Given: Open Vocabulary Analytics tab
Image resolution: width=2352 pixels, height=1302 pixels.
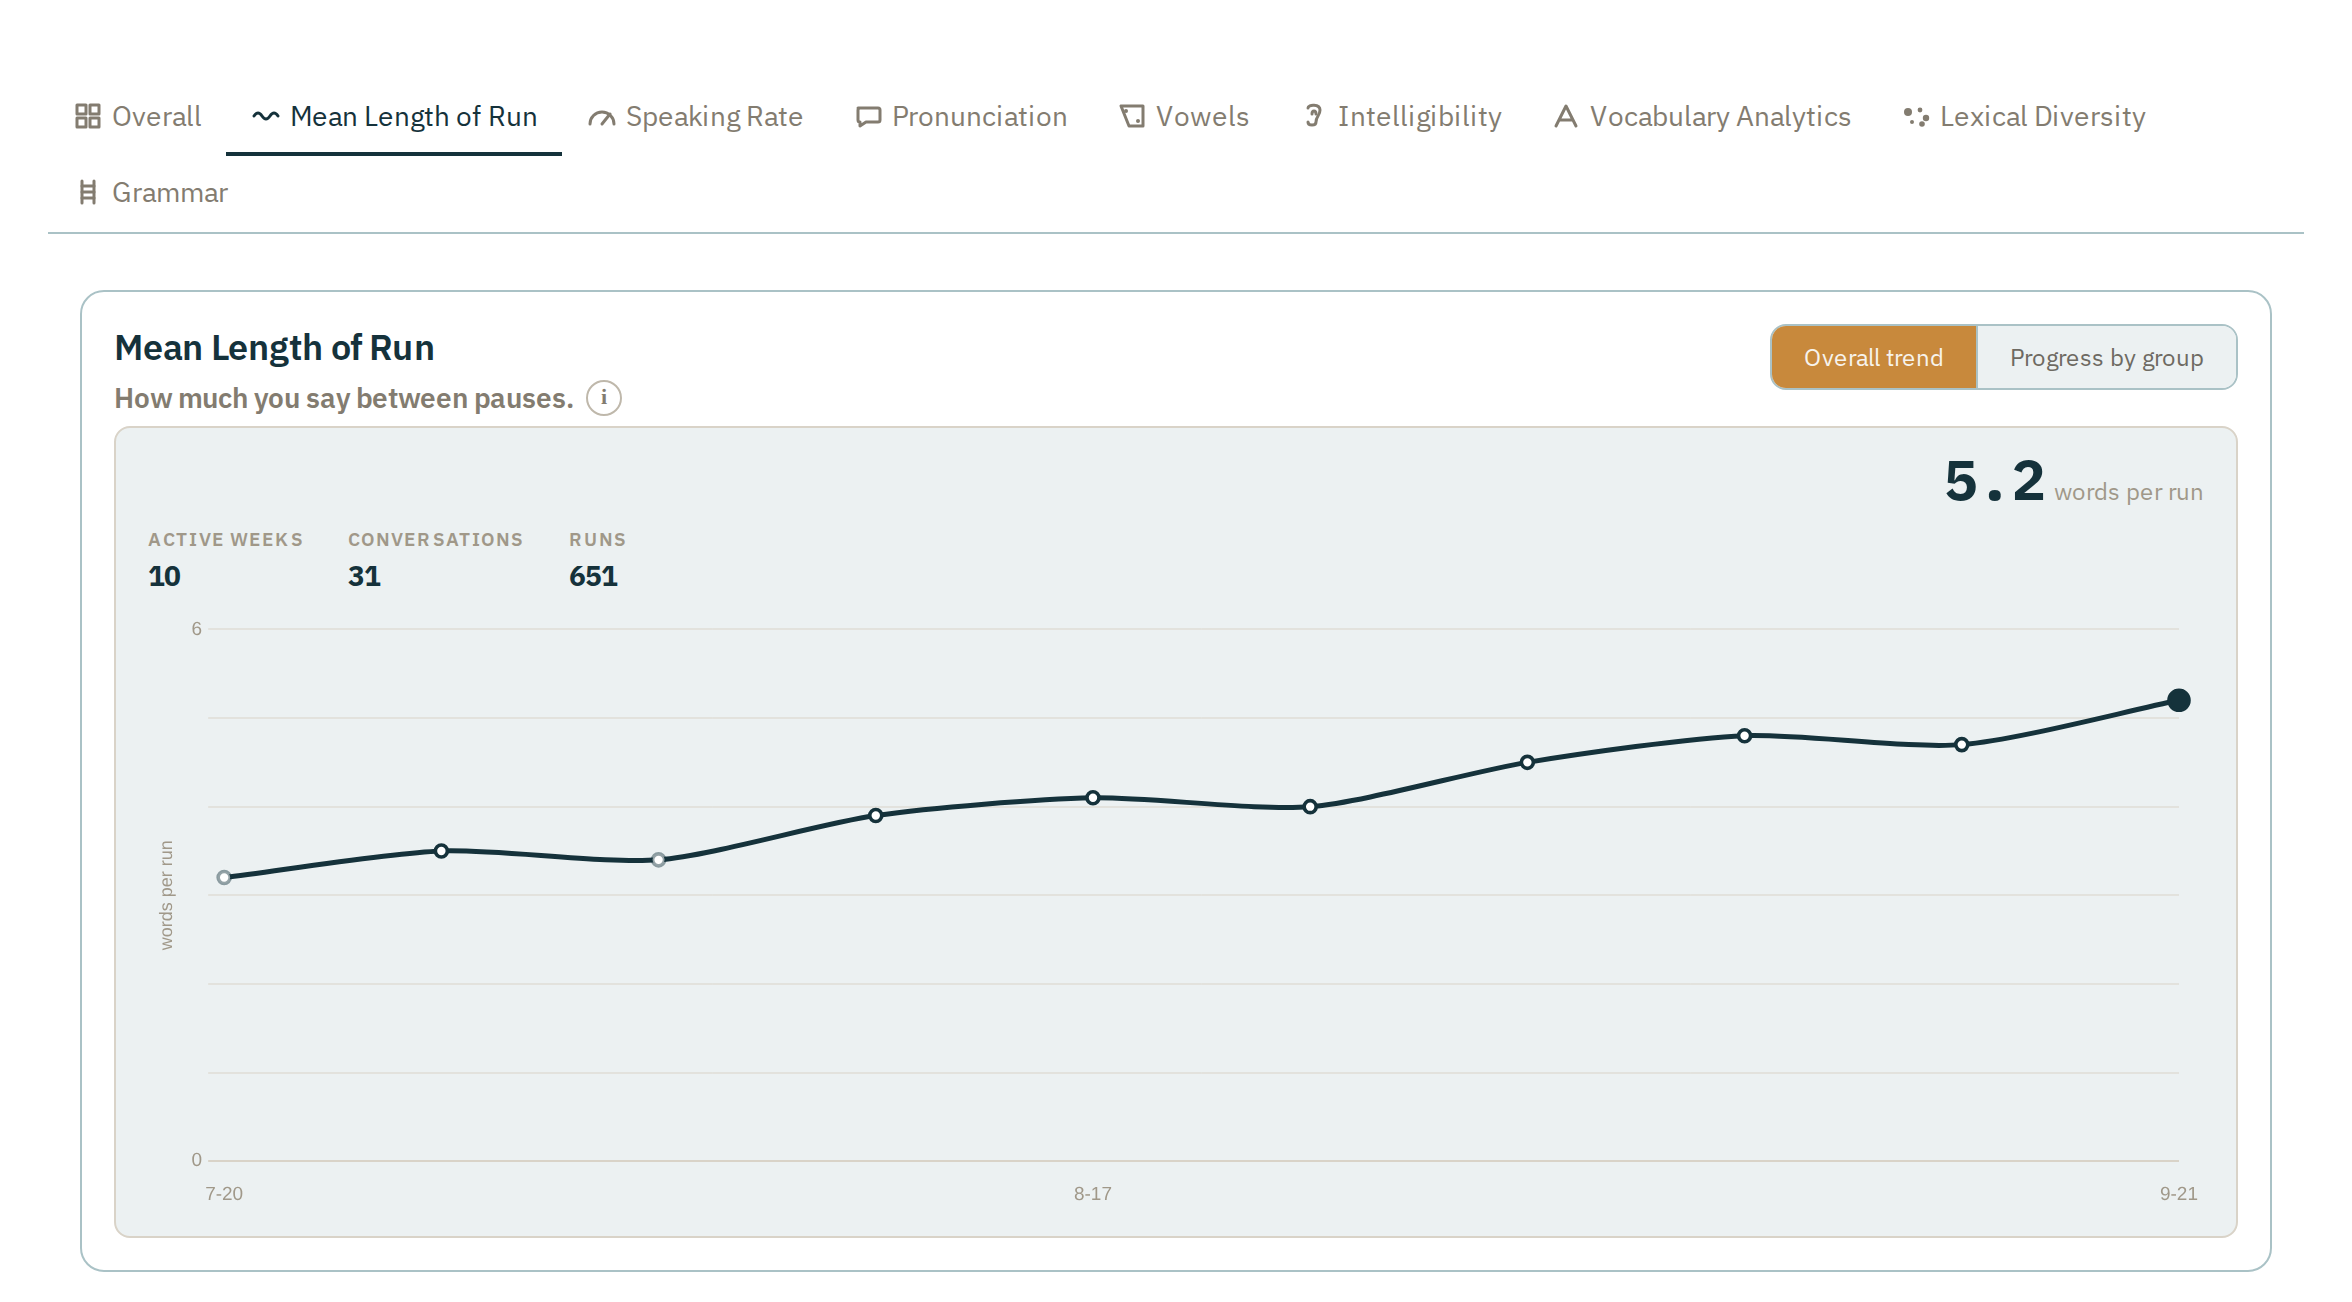Looking at the screenshot, I should tap(1702, 117).
